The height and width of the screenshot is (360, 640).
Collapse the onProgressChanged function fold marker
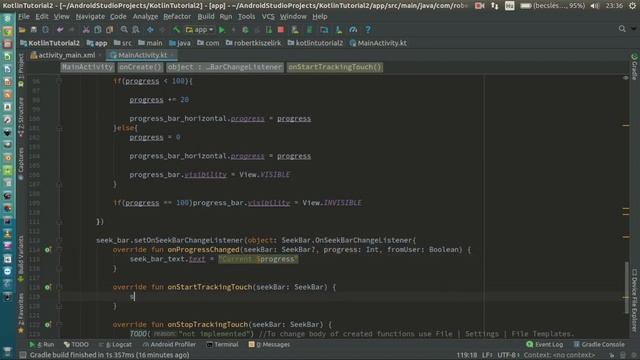pyautogui.click(x=59, y=249)
